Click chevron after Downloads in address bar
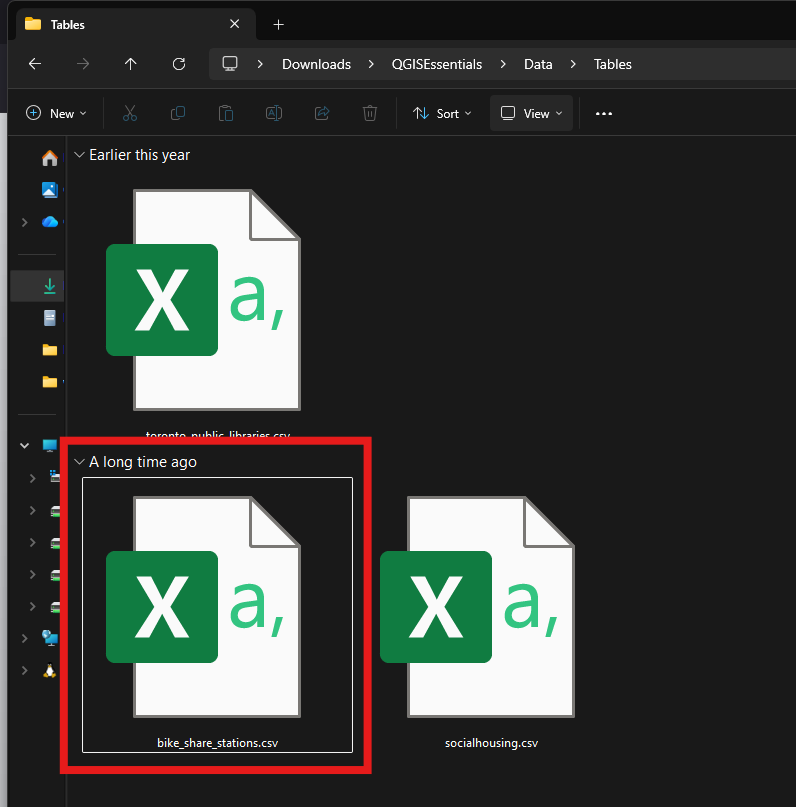This screenshot has width=796, height=807. point(371,64)
